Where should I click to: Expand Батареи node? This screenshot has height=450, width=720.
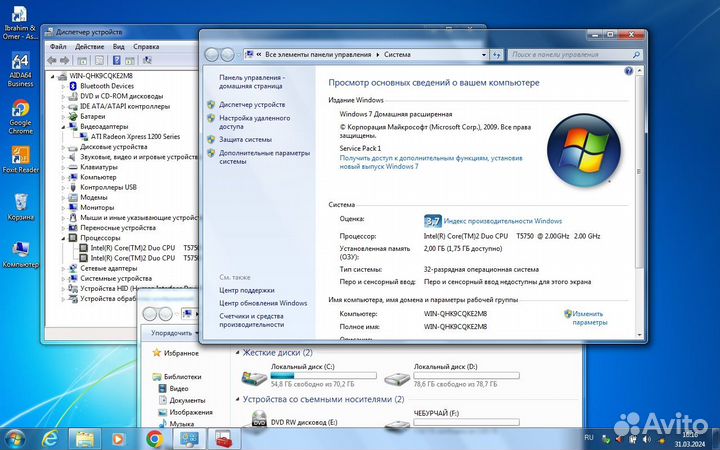(63, 117)
